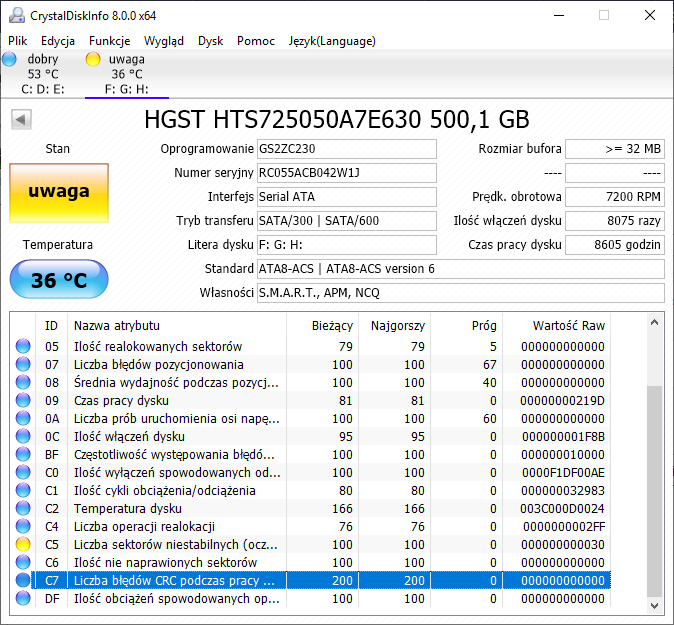Click the Własności field S.M.A.R.T., APM, NCQ
This screenshot has height=625, width=674.
[461, 293]
